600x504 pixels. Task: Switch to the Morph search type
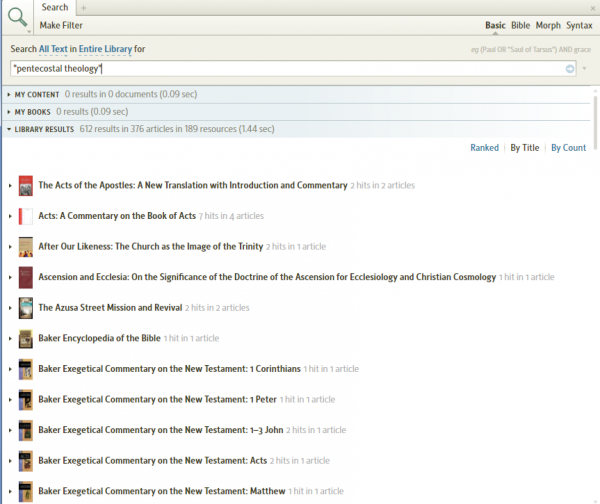[547, 24]
